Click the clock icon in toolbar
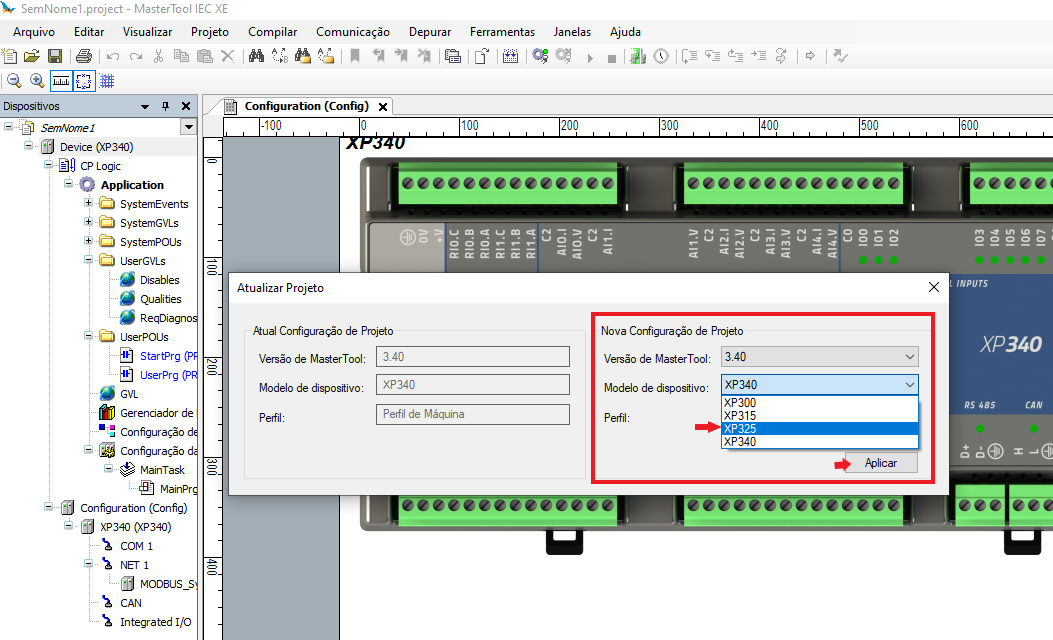 coord(661,56)
